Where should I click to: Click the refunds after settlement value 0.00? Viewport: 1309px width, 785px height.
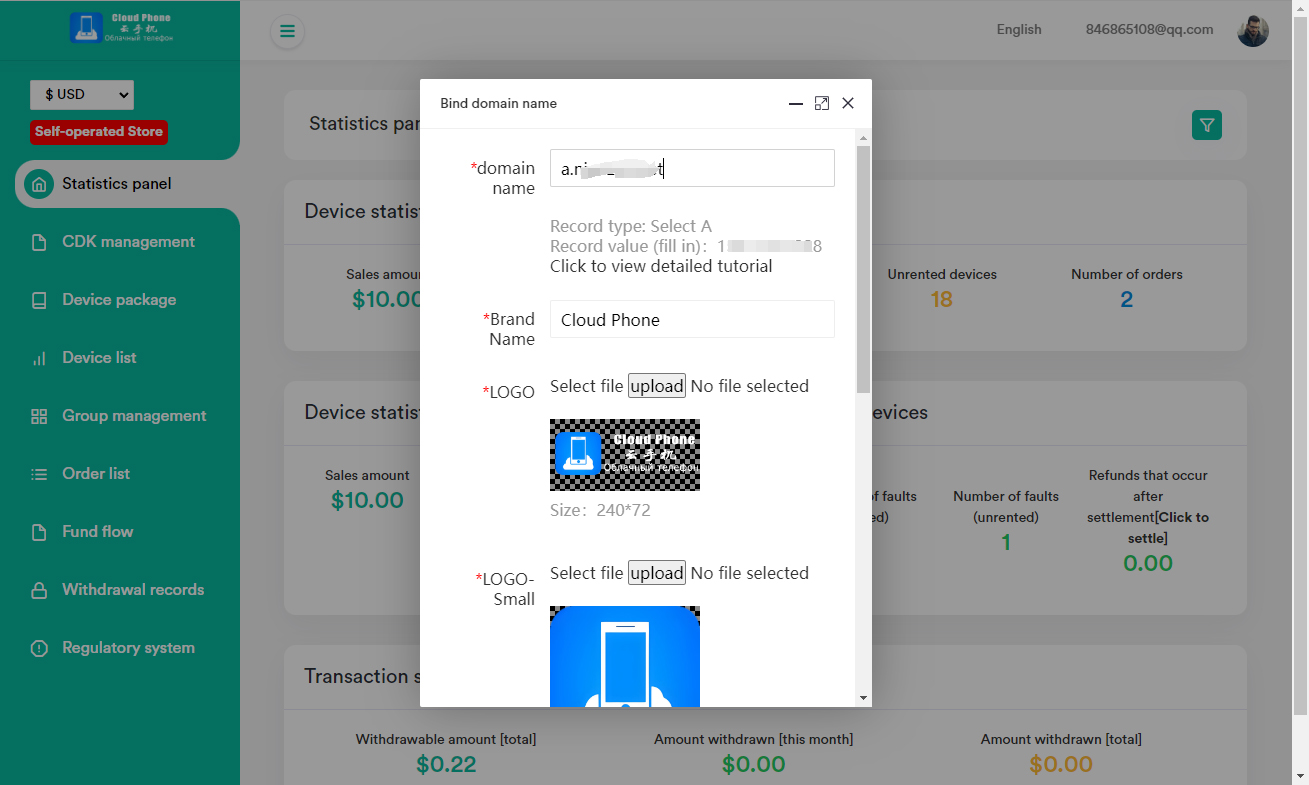(1148, 563)
